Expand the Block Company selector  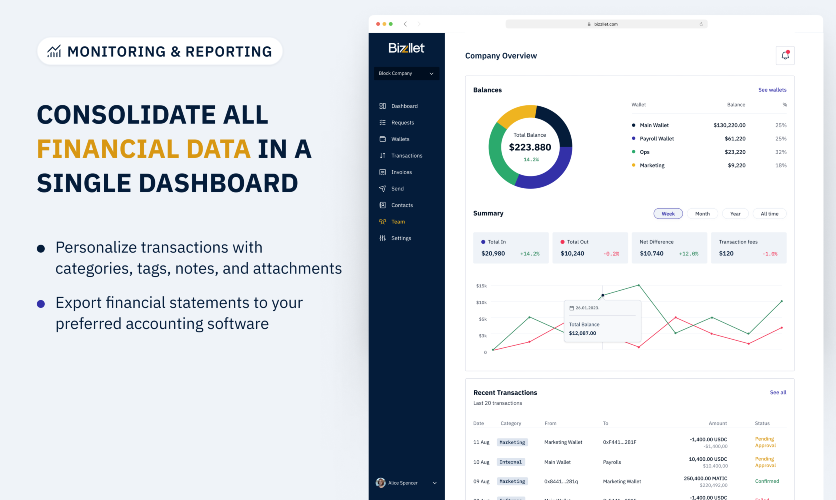406,74
